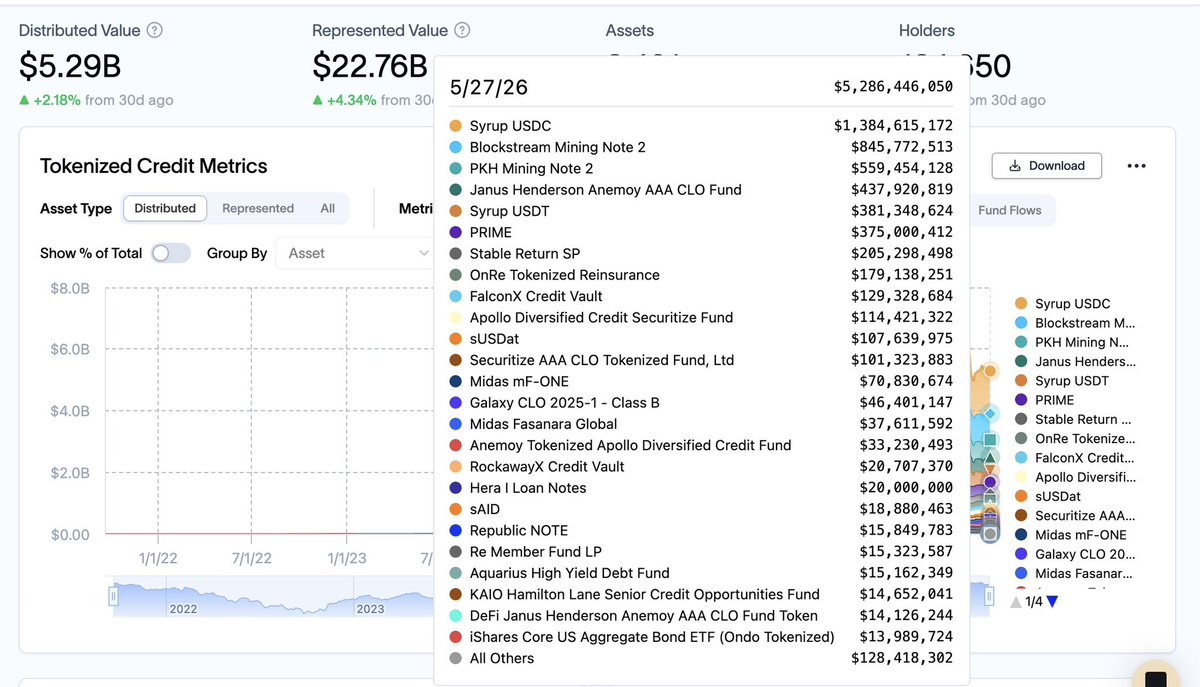Toggle Janus Henders... series in legend
The image size is (1200, 687).
[1075, 361]
